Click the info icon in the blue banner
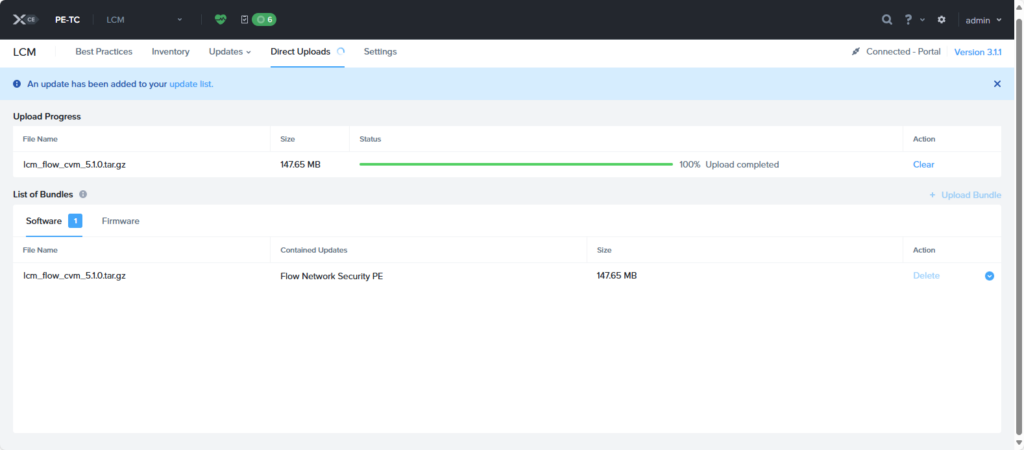The width and height of the screenshot is (1024, 450). click(17, 84)
